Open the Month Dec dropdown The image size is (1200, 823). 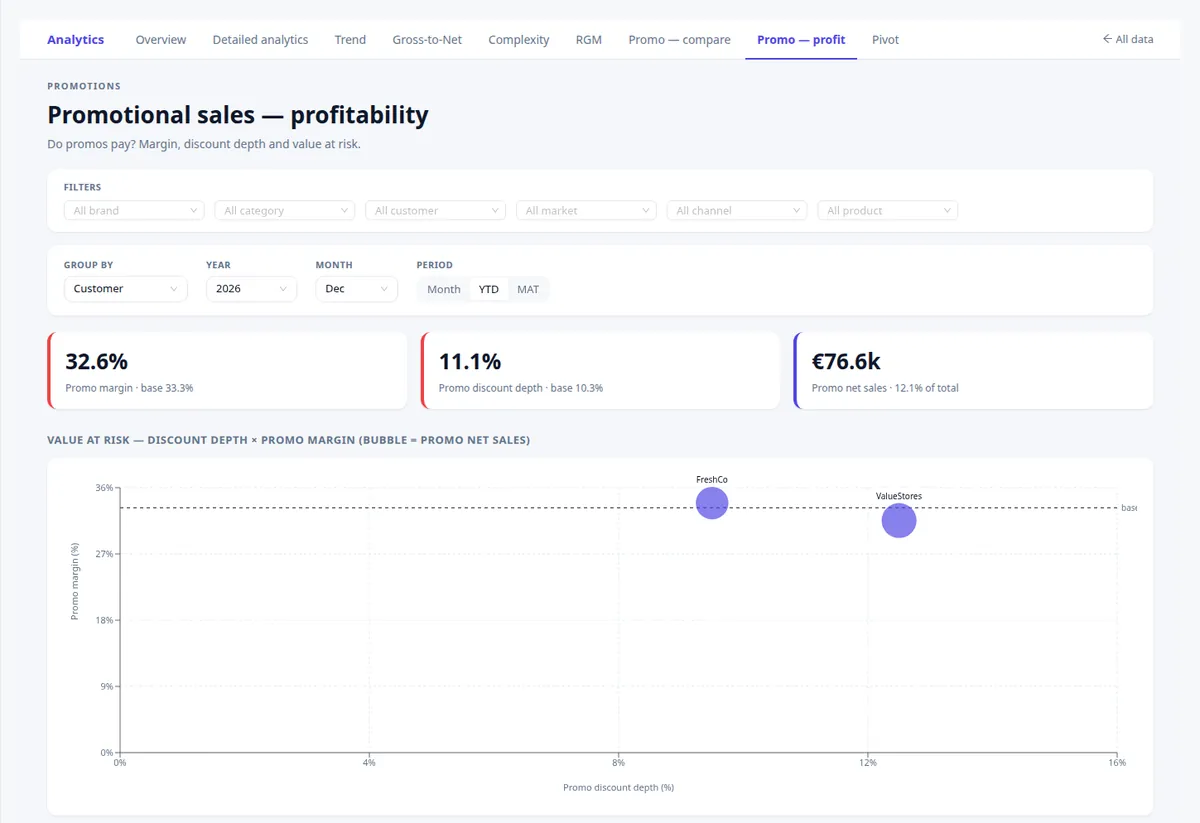click(x=356, y=289)
